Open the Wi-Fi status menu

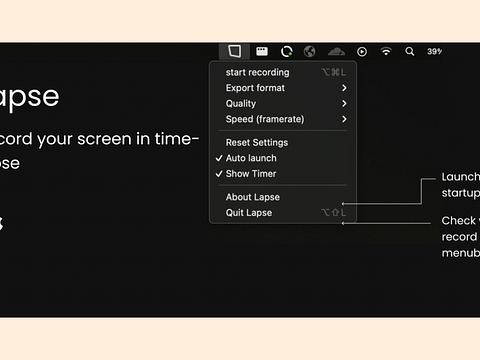pos(386,51)
